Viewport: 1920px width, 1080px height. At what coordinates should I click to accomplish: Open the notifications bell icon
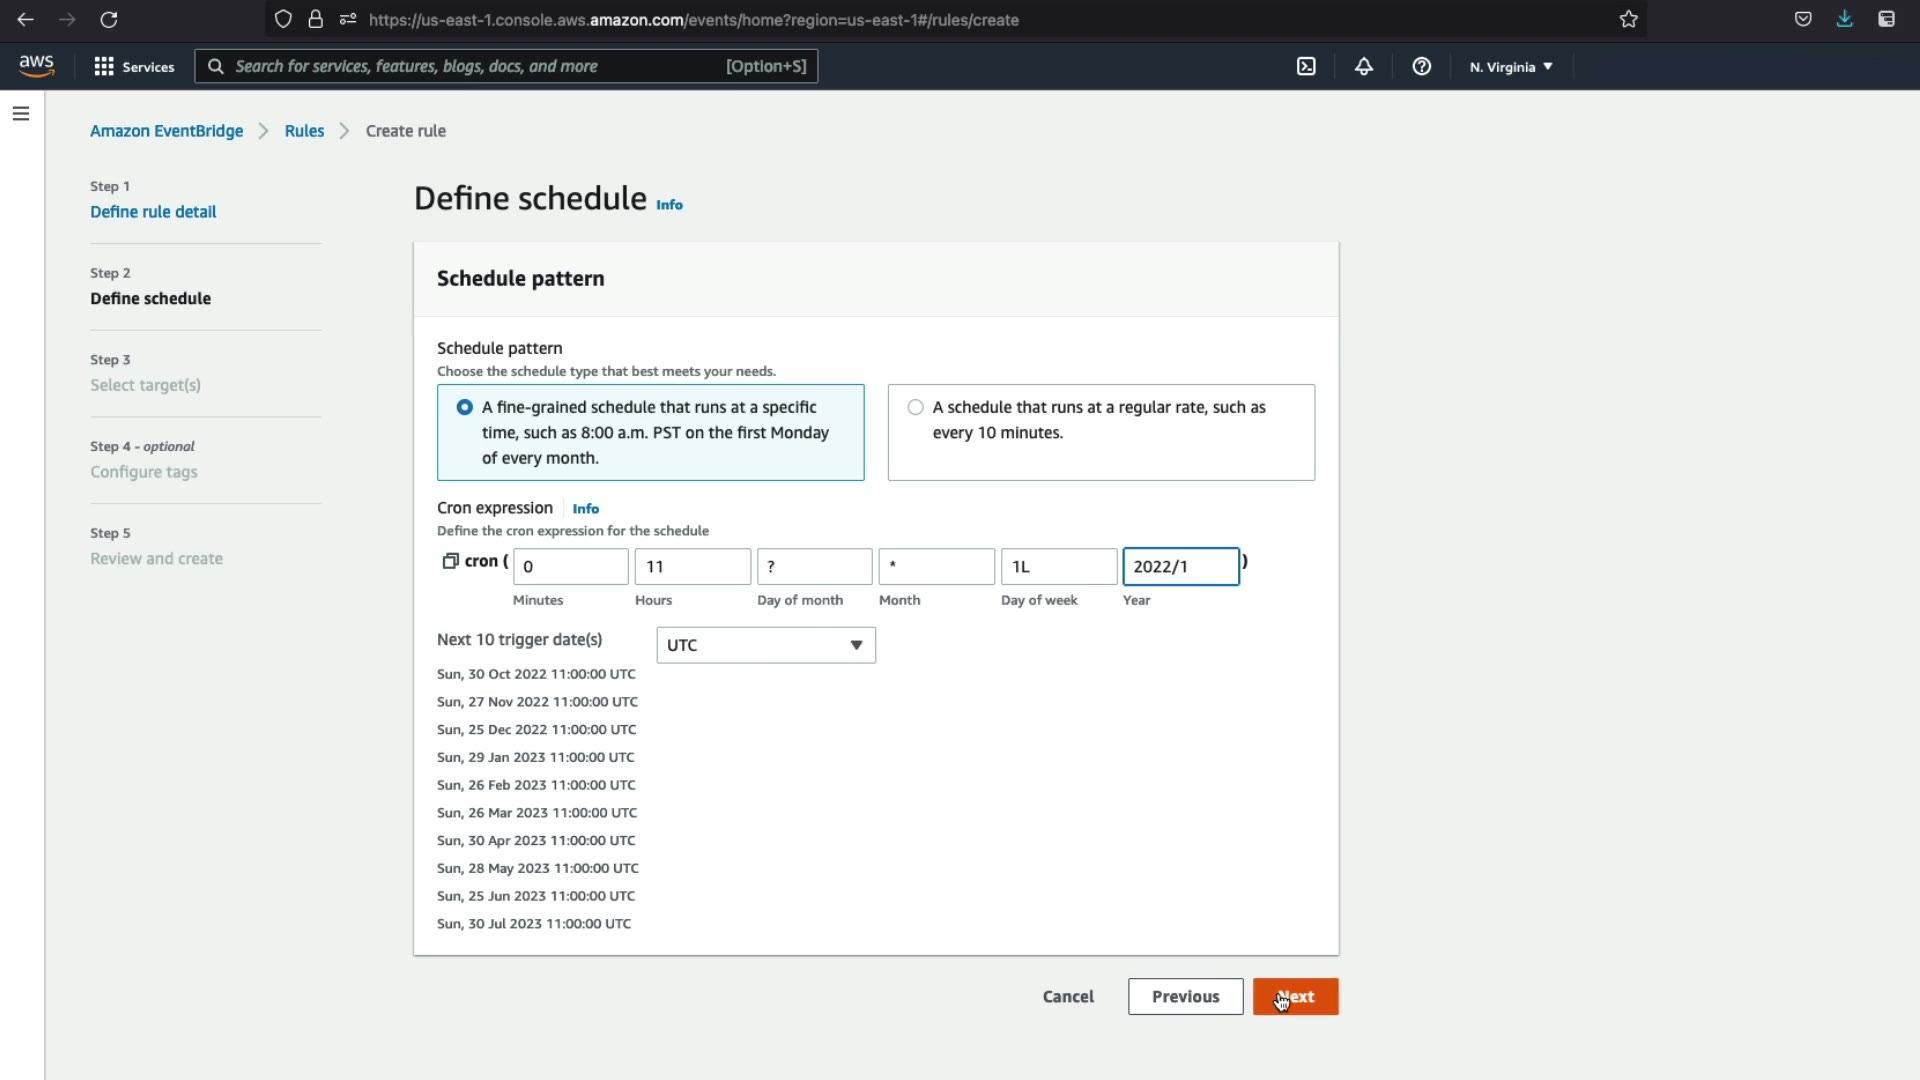pyautogui.click(x=1364, y=66)
